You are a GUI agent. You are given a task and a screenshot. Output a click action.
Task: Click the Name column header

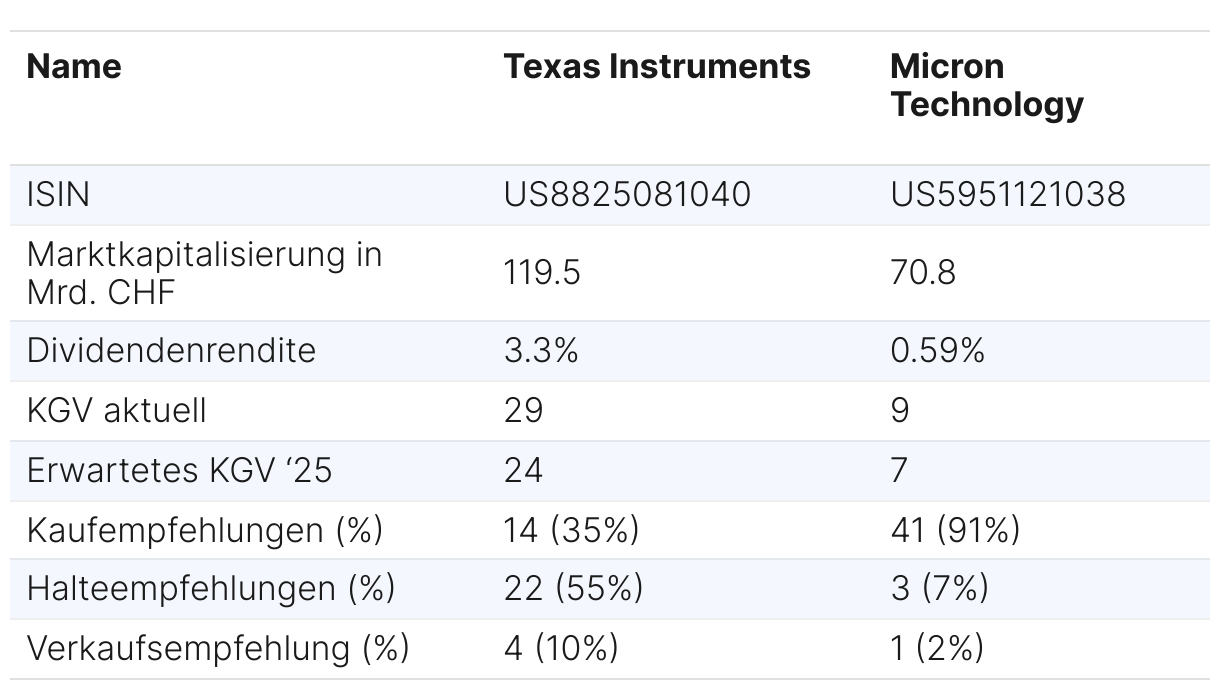(74, 67)
